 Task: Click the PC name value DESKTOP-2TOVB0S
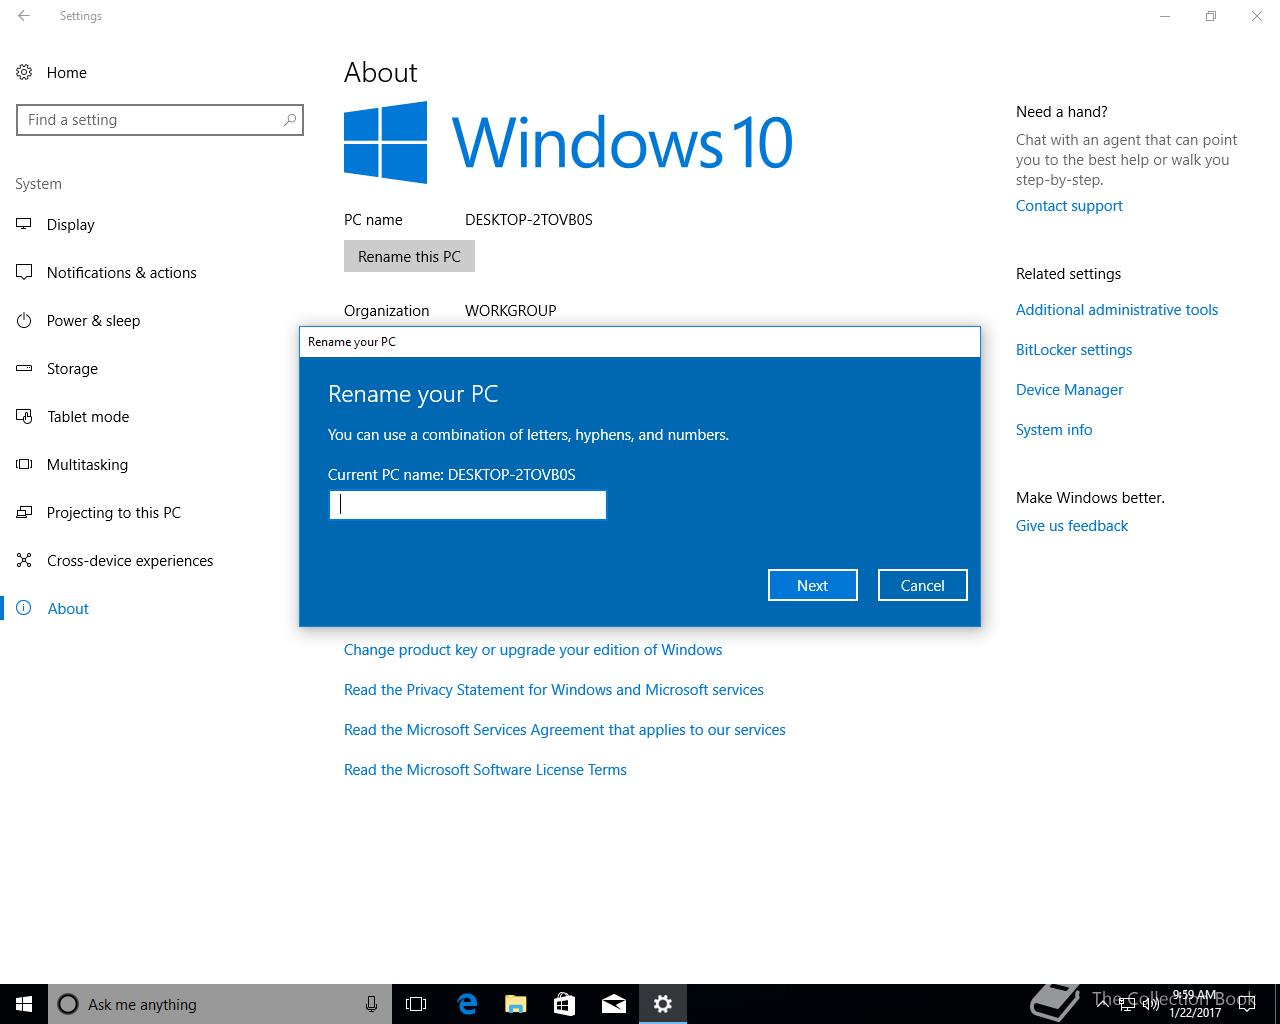click(529, 220)
